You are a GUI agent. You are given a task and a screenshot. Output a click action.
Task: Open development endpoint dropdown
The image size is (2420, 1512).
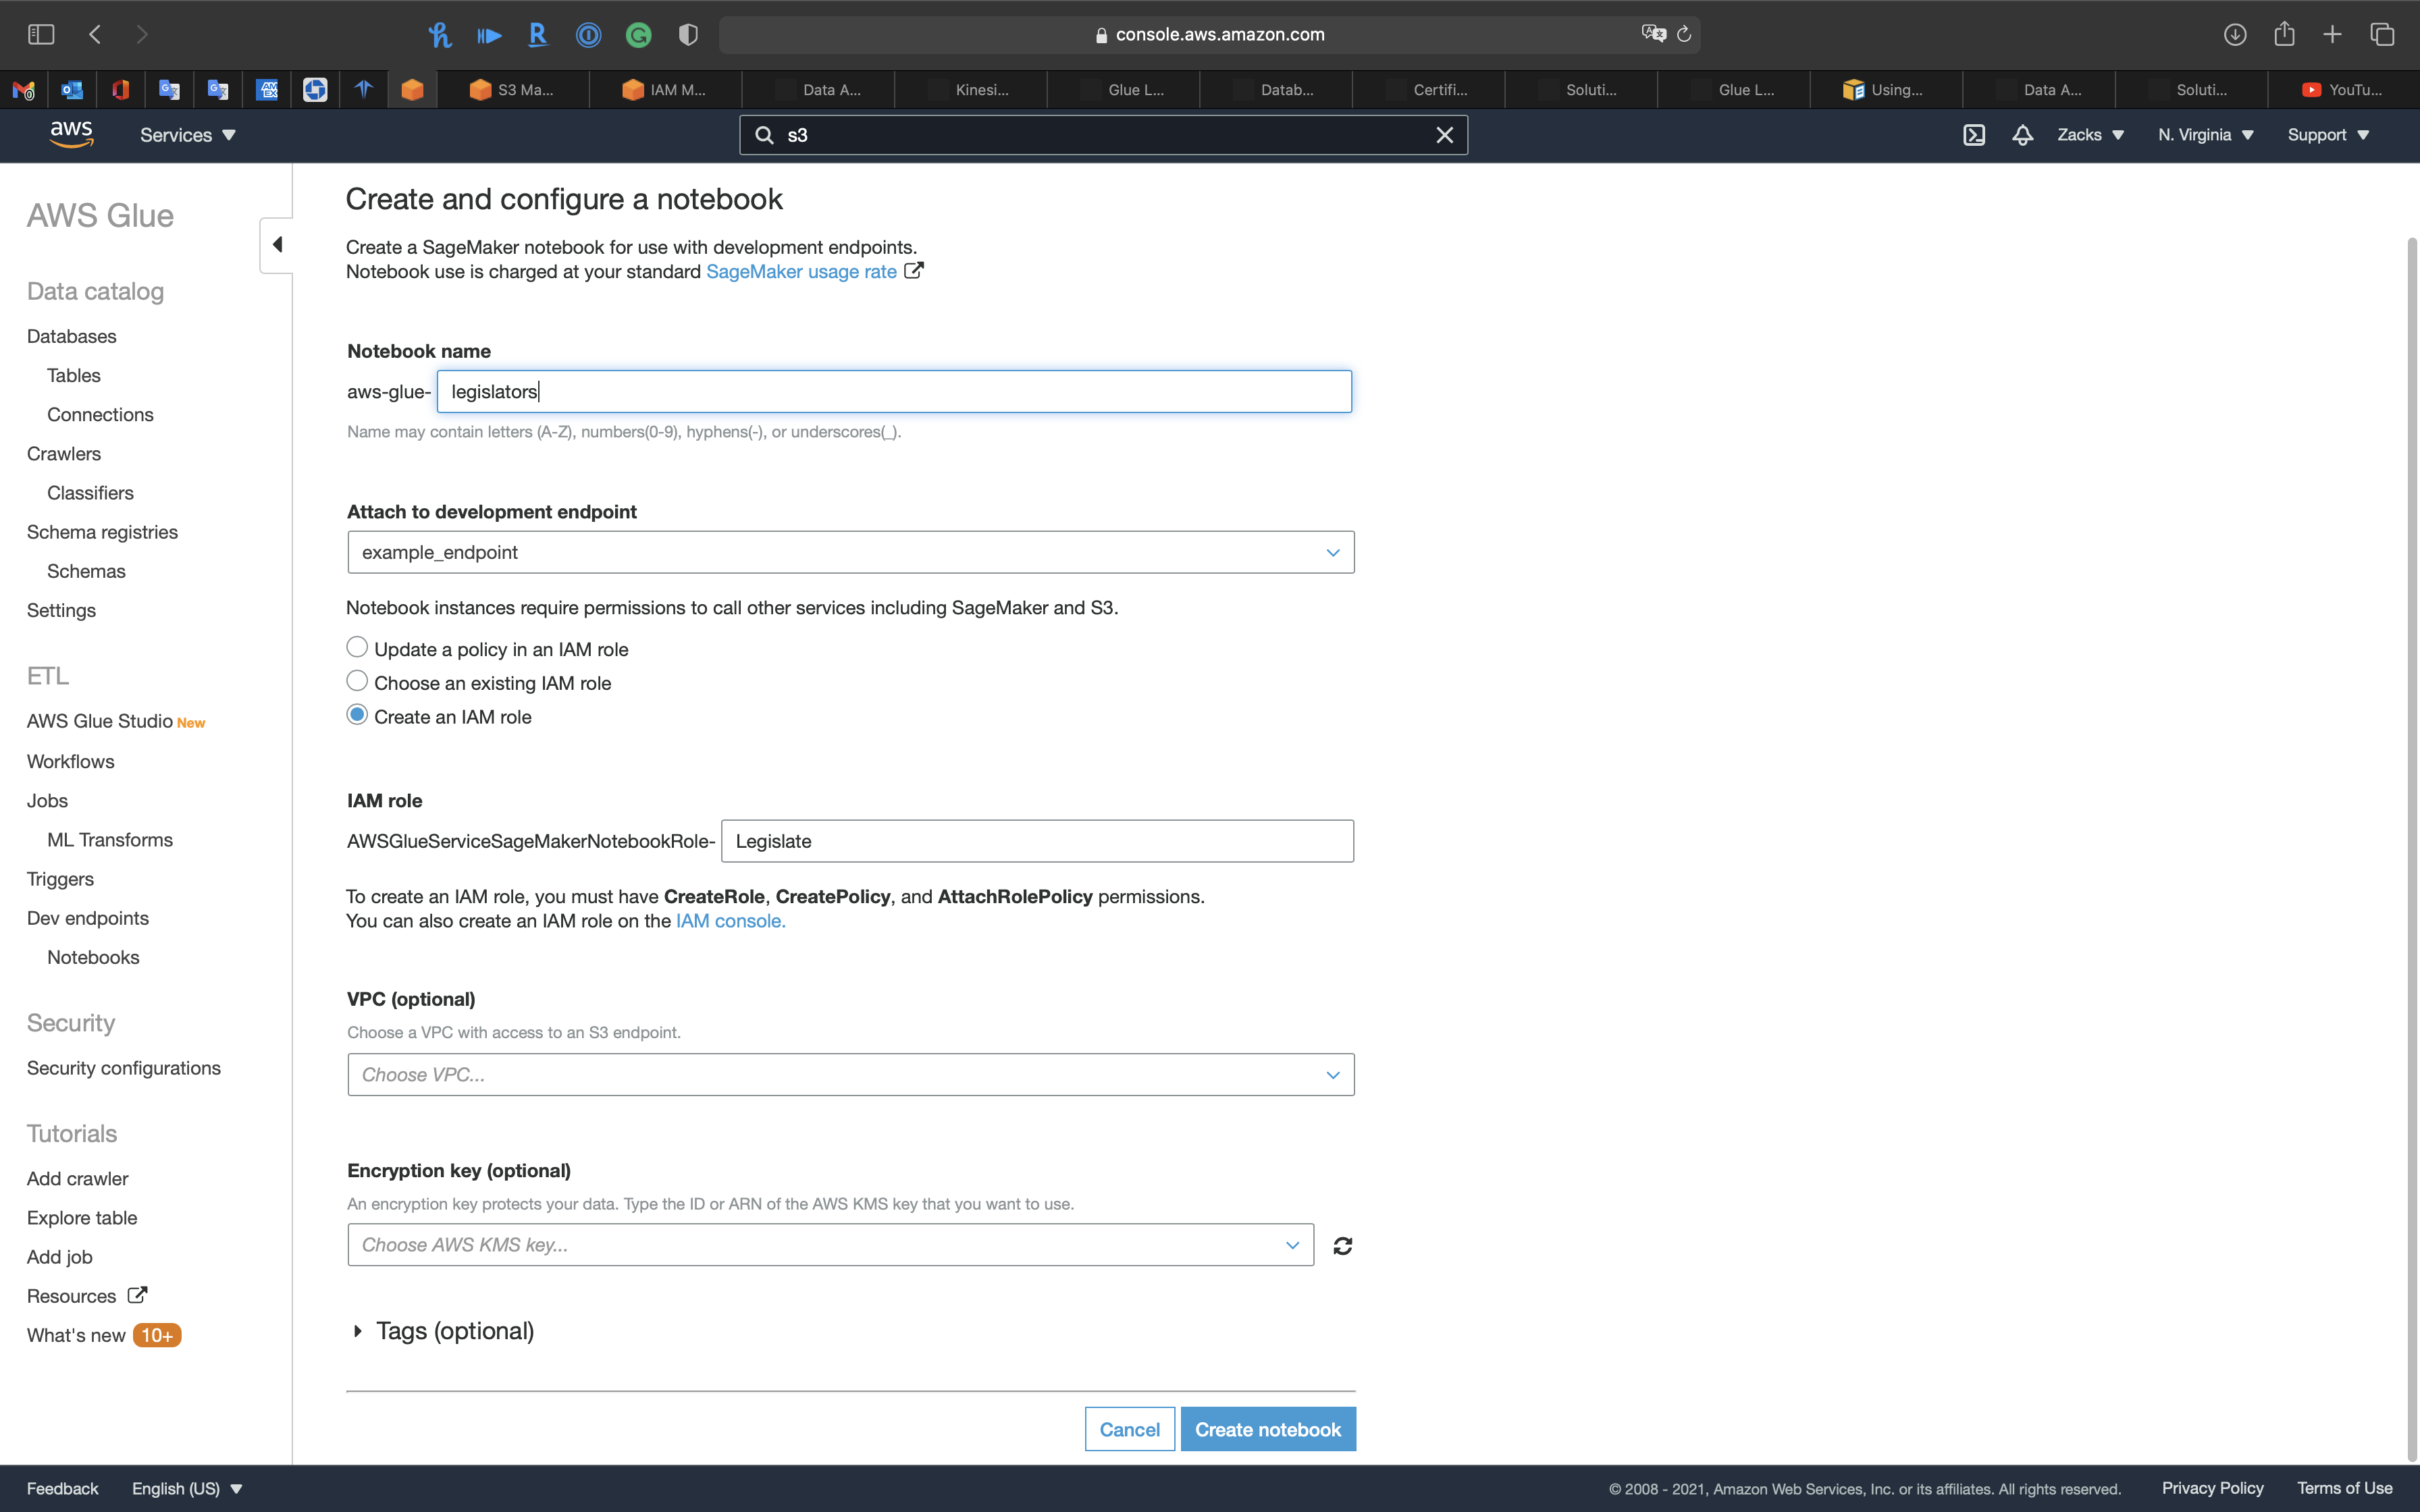[x=850, y=552]
